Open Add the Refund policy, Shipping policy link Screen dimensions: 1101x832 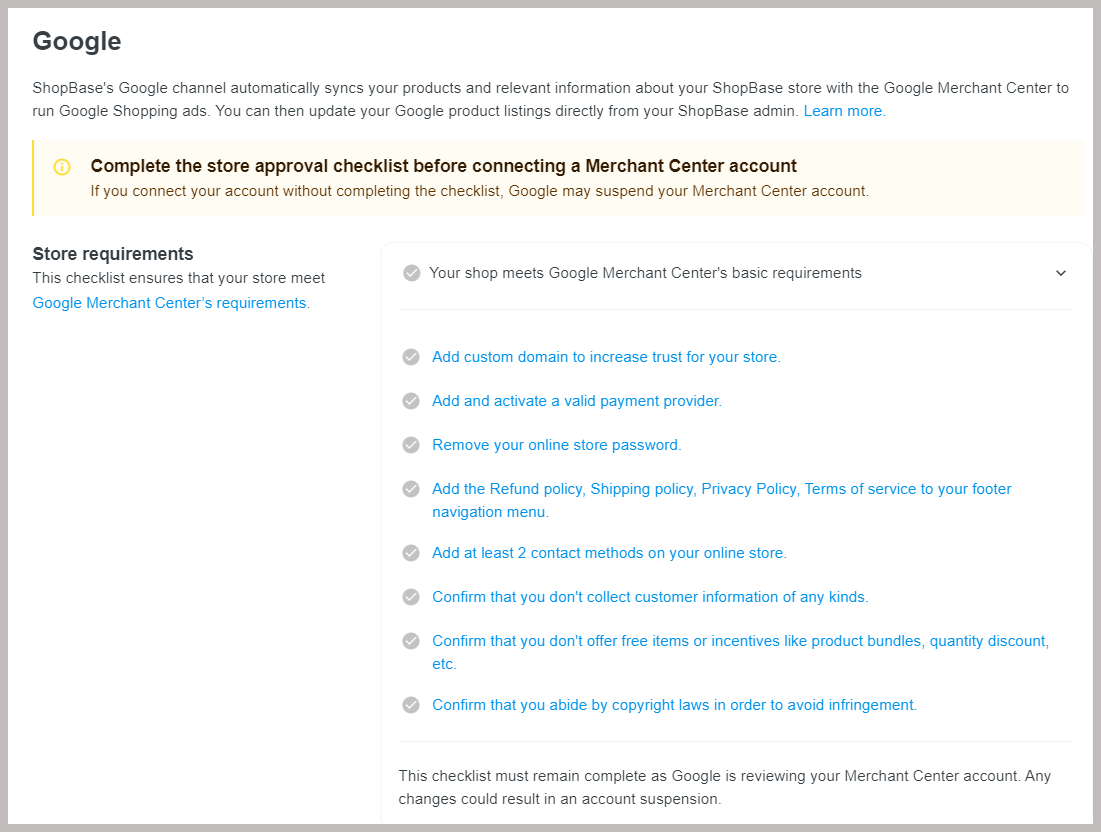coord(722,500)
